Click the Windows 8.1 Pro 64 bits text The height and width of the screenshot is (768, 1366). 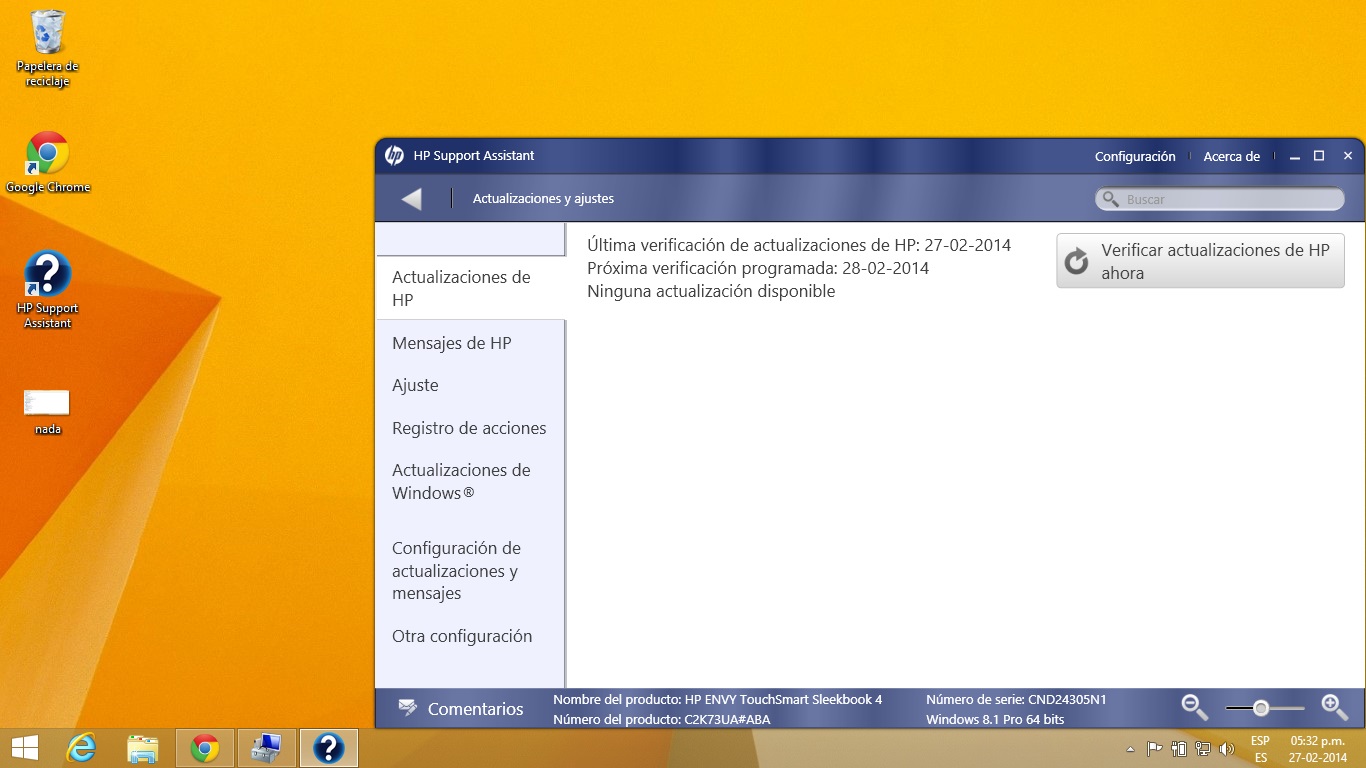click(x=995, y=719)
